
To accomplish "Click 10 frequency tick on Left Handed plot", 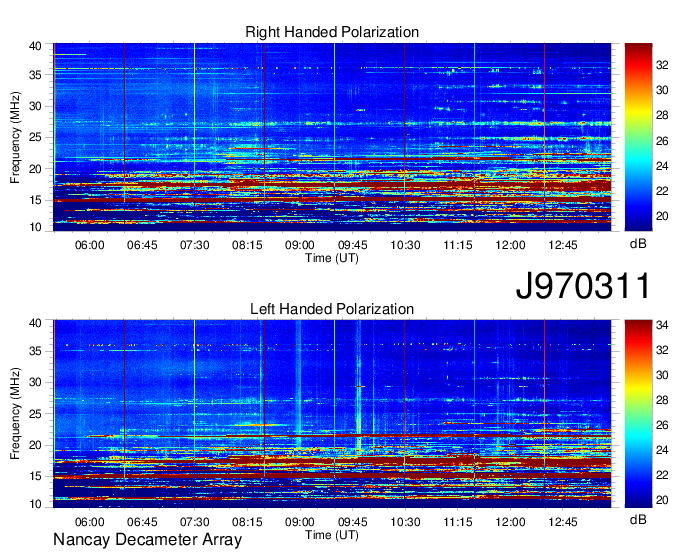I will tap(35, 504).
